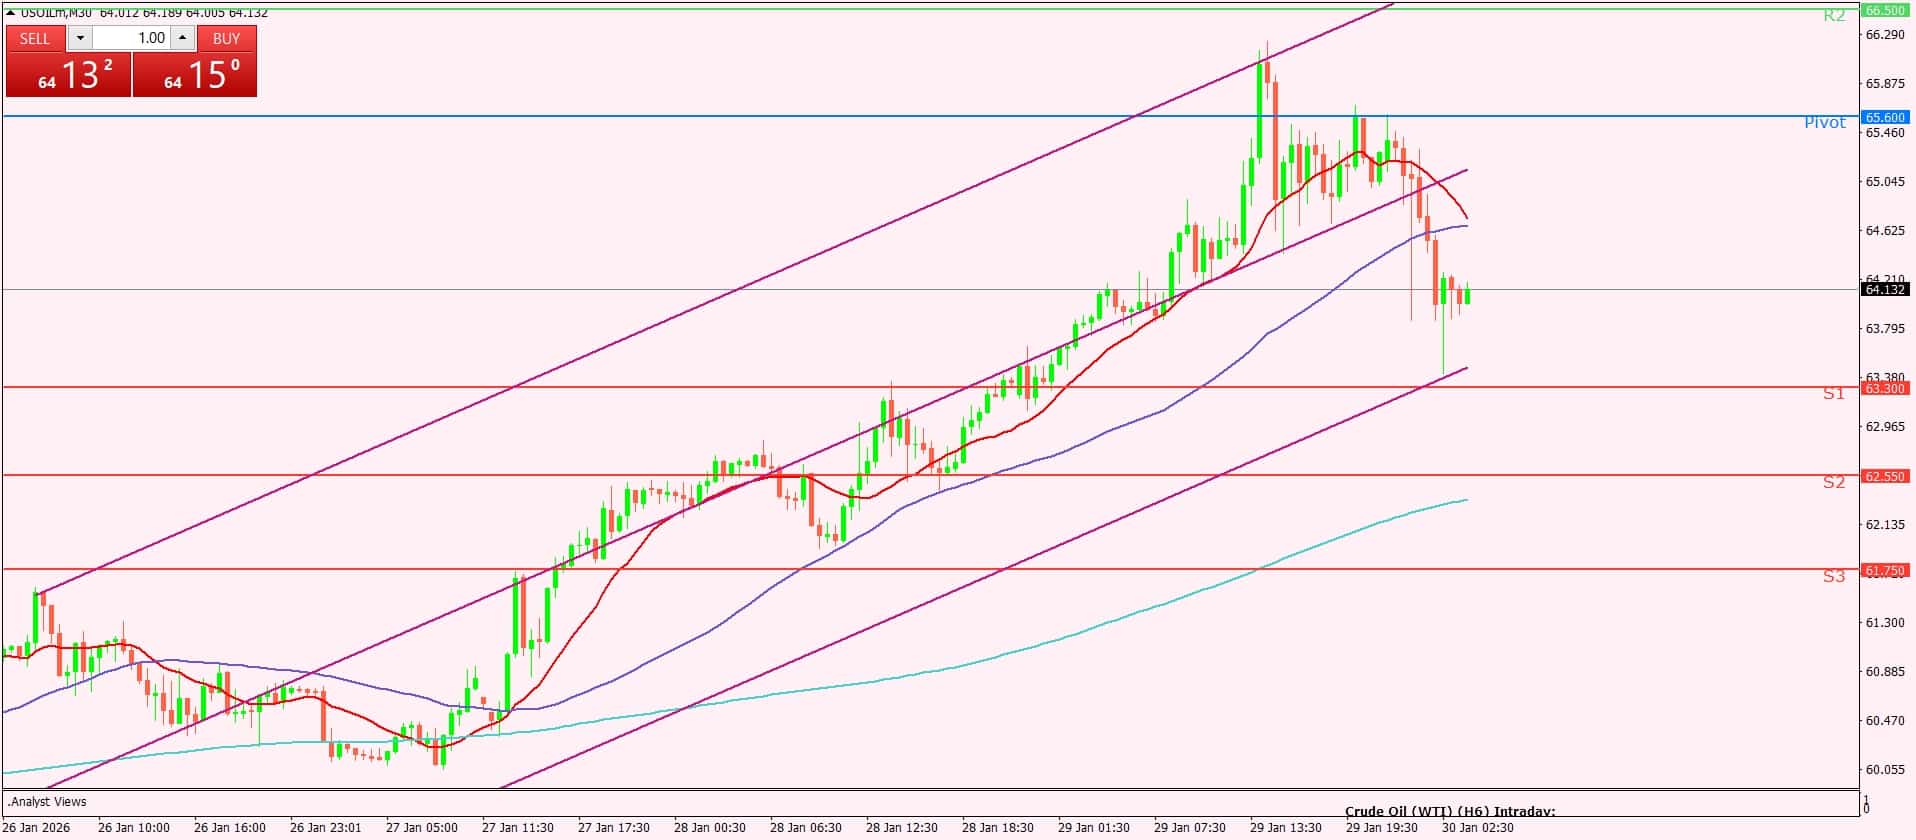Click the 60.055 price axis value
Screen dimensions: 1916x840
pos(1885,770)
